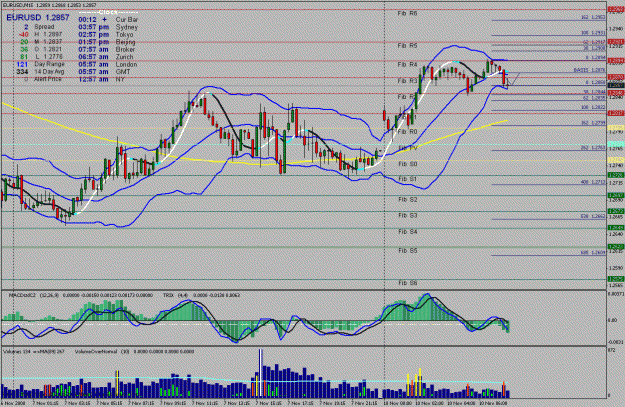
Task: Click the 1.2940 value on the price axis
Action: (616, 29)
